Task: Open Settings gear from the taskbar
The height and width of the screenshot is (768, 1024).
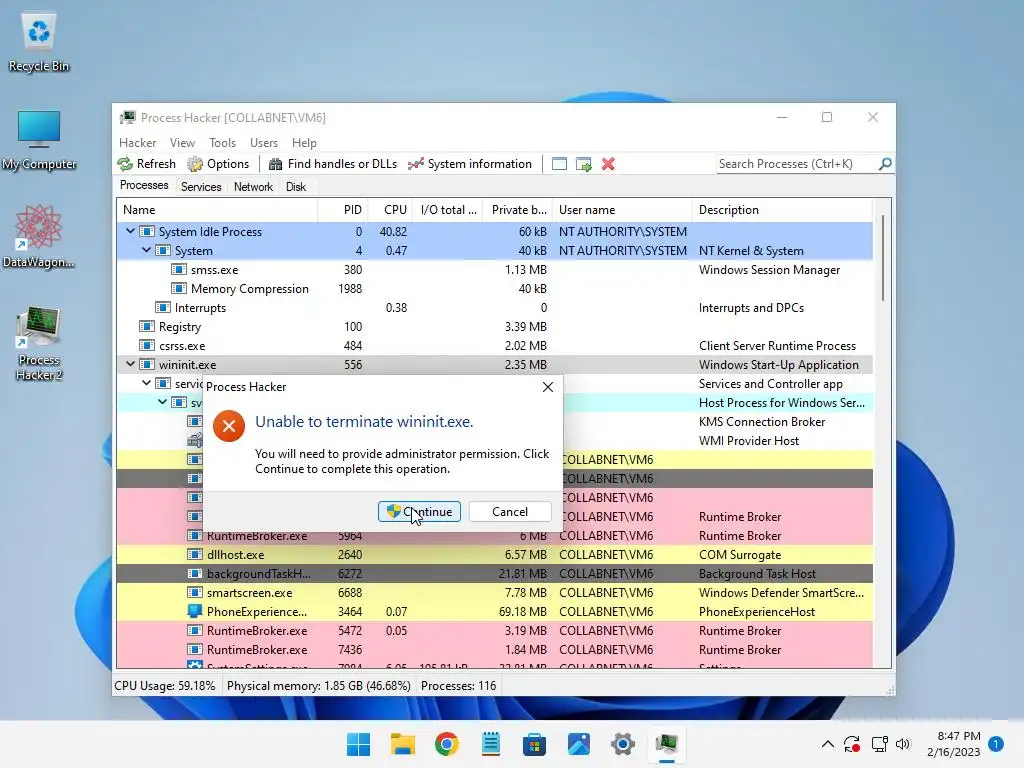Action: pos(622,744)
